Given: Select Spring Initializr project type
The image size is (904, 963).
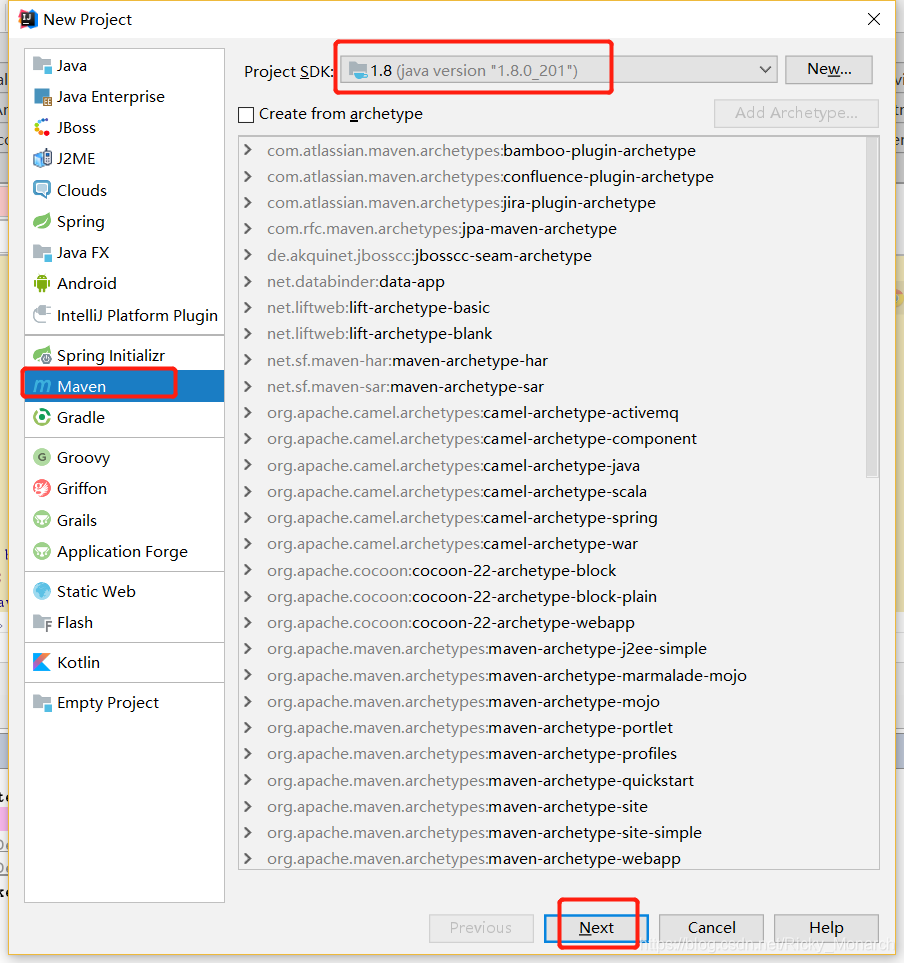Looking at the screenshot, I should pos(125,355).
